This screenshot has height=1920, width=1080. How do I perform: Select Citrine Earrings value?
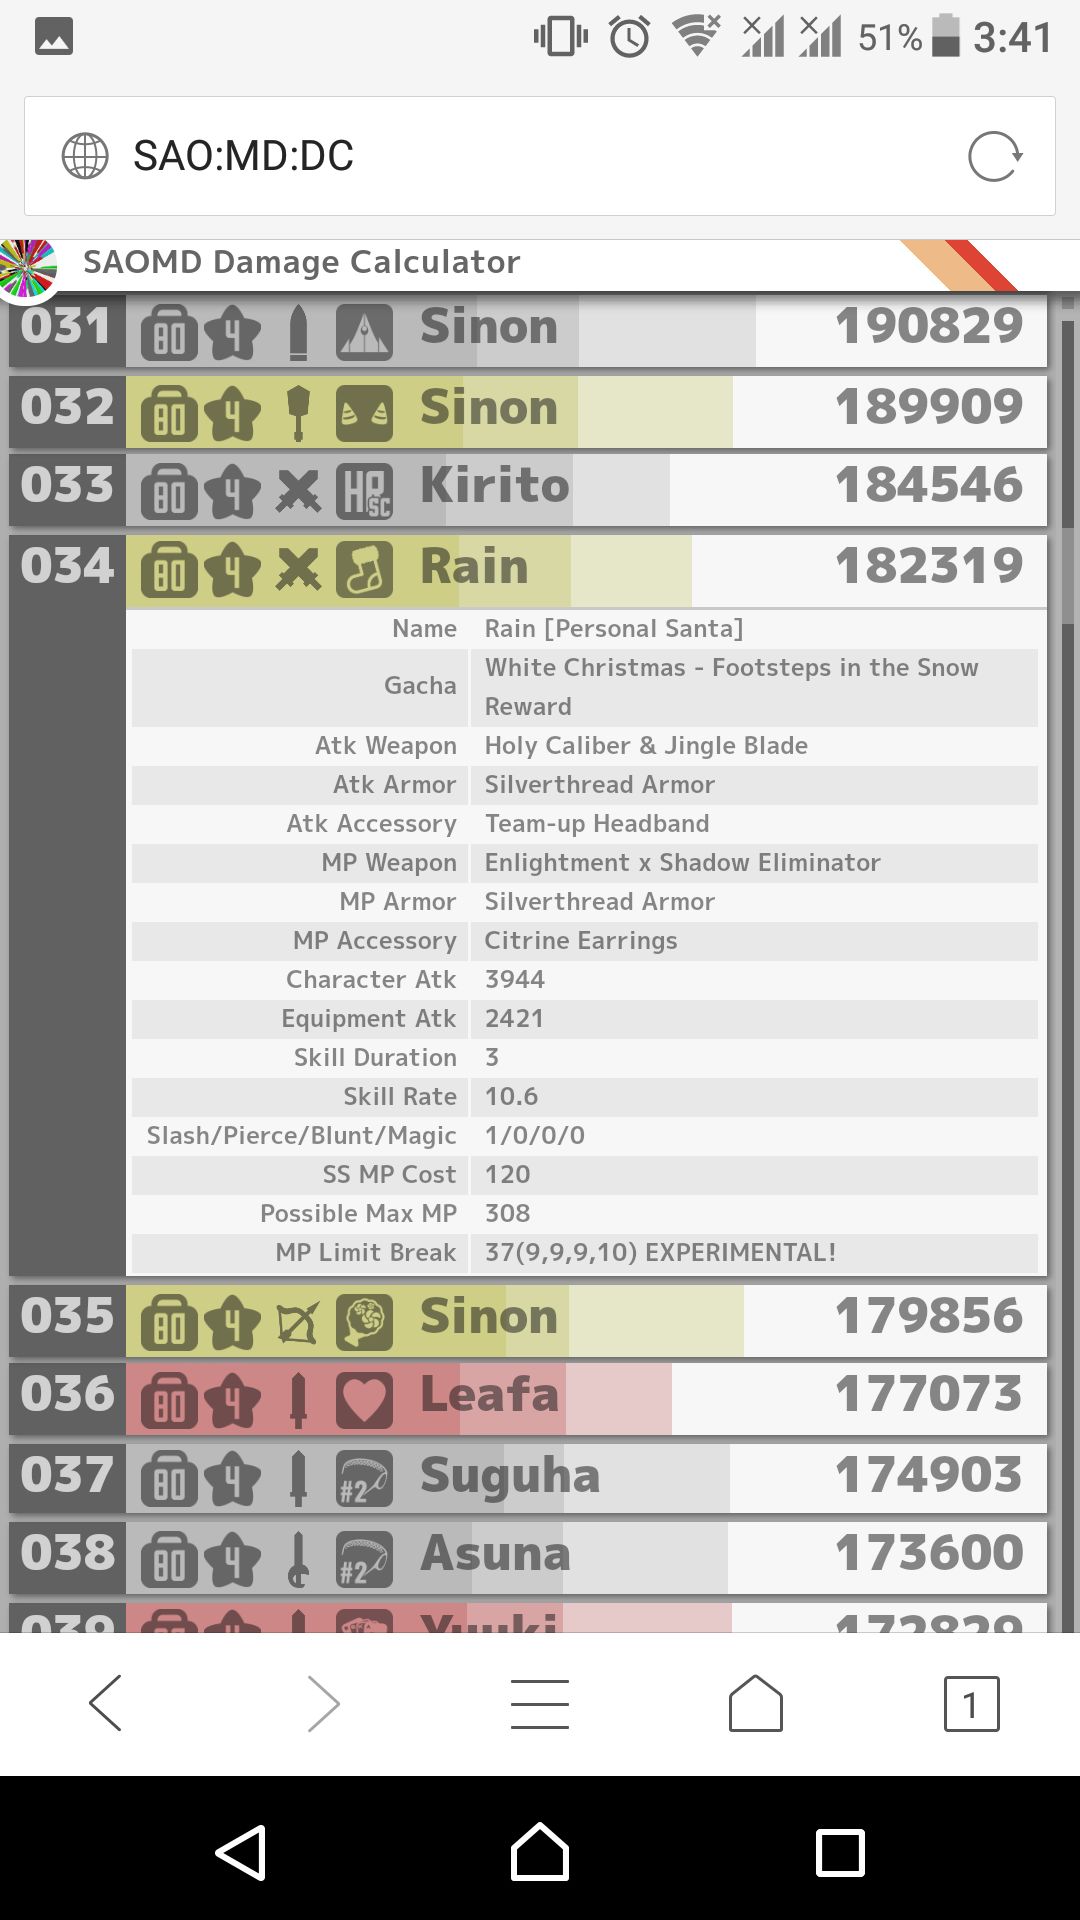click(581, 941)
